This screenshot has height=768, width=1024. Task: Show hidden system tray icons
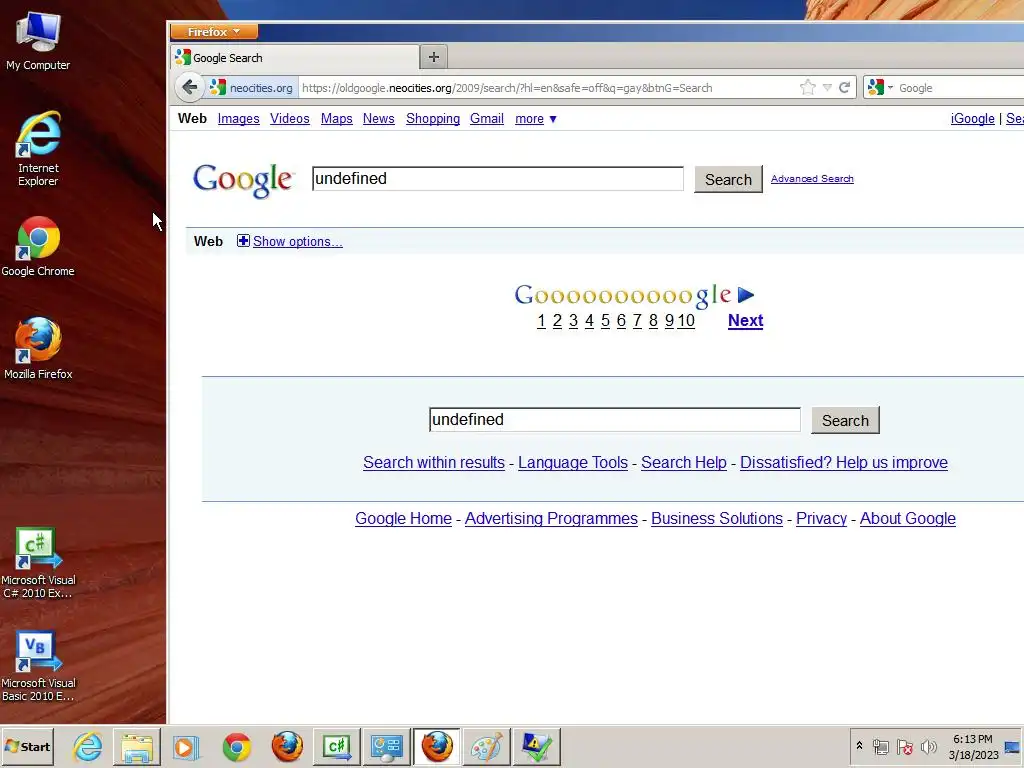(x=859, y=746)
